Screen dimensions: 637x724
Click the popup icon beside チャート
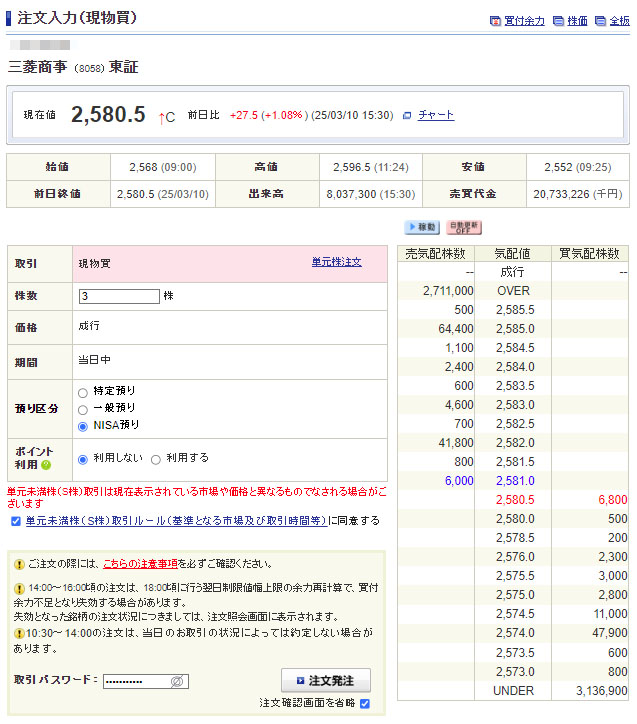pos(407,116)
